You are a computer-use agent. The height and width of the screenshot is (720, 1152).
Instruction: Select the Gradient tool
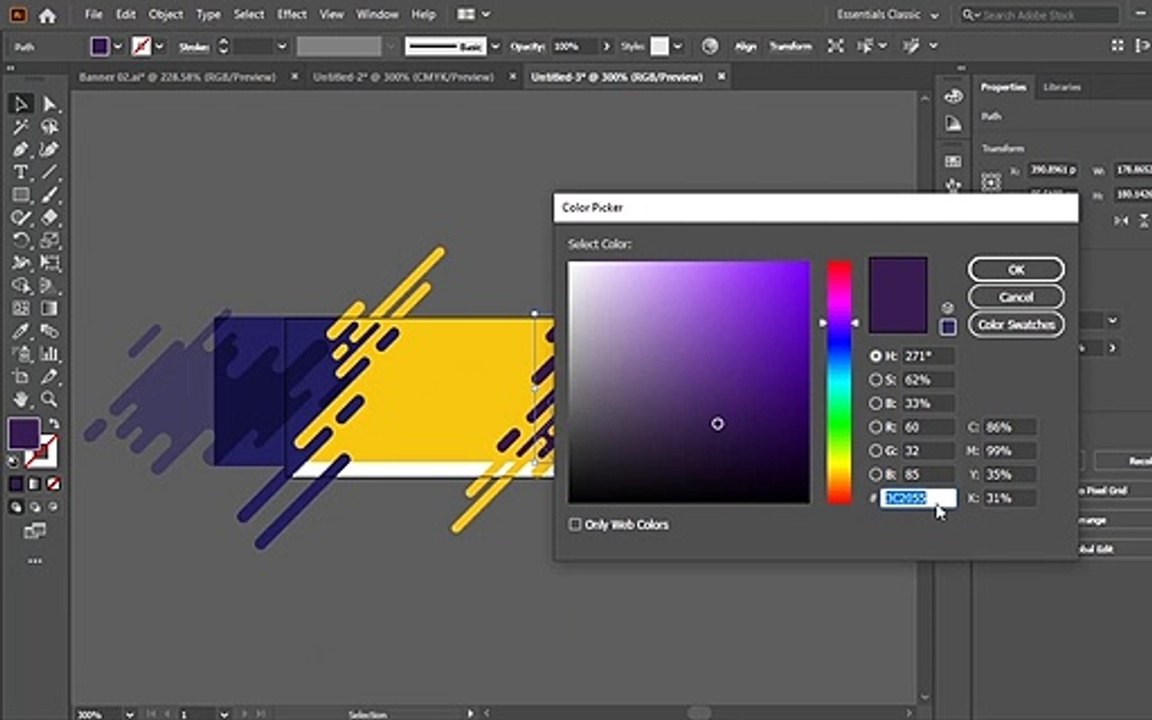point(49,309)
